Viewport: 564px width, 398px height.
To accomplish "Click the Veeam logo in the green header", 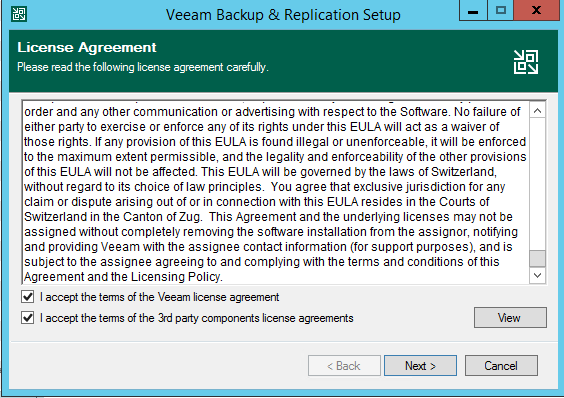I will (526, 62).
